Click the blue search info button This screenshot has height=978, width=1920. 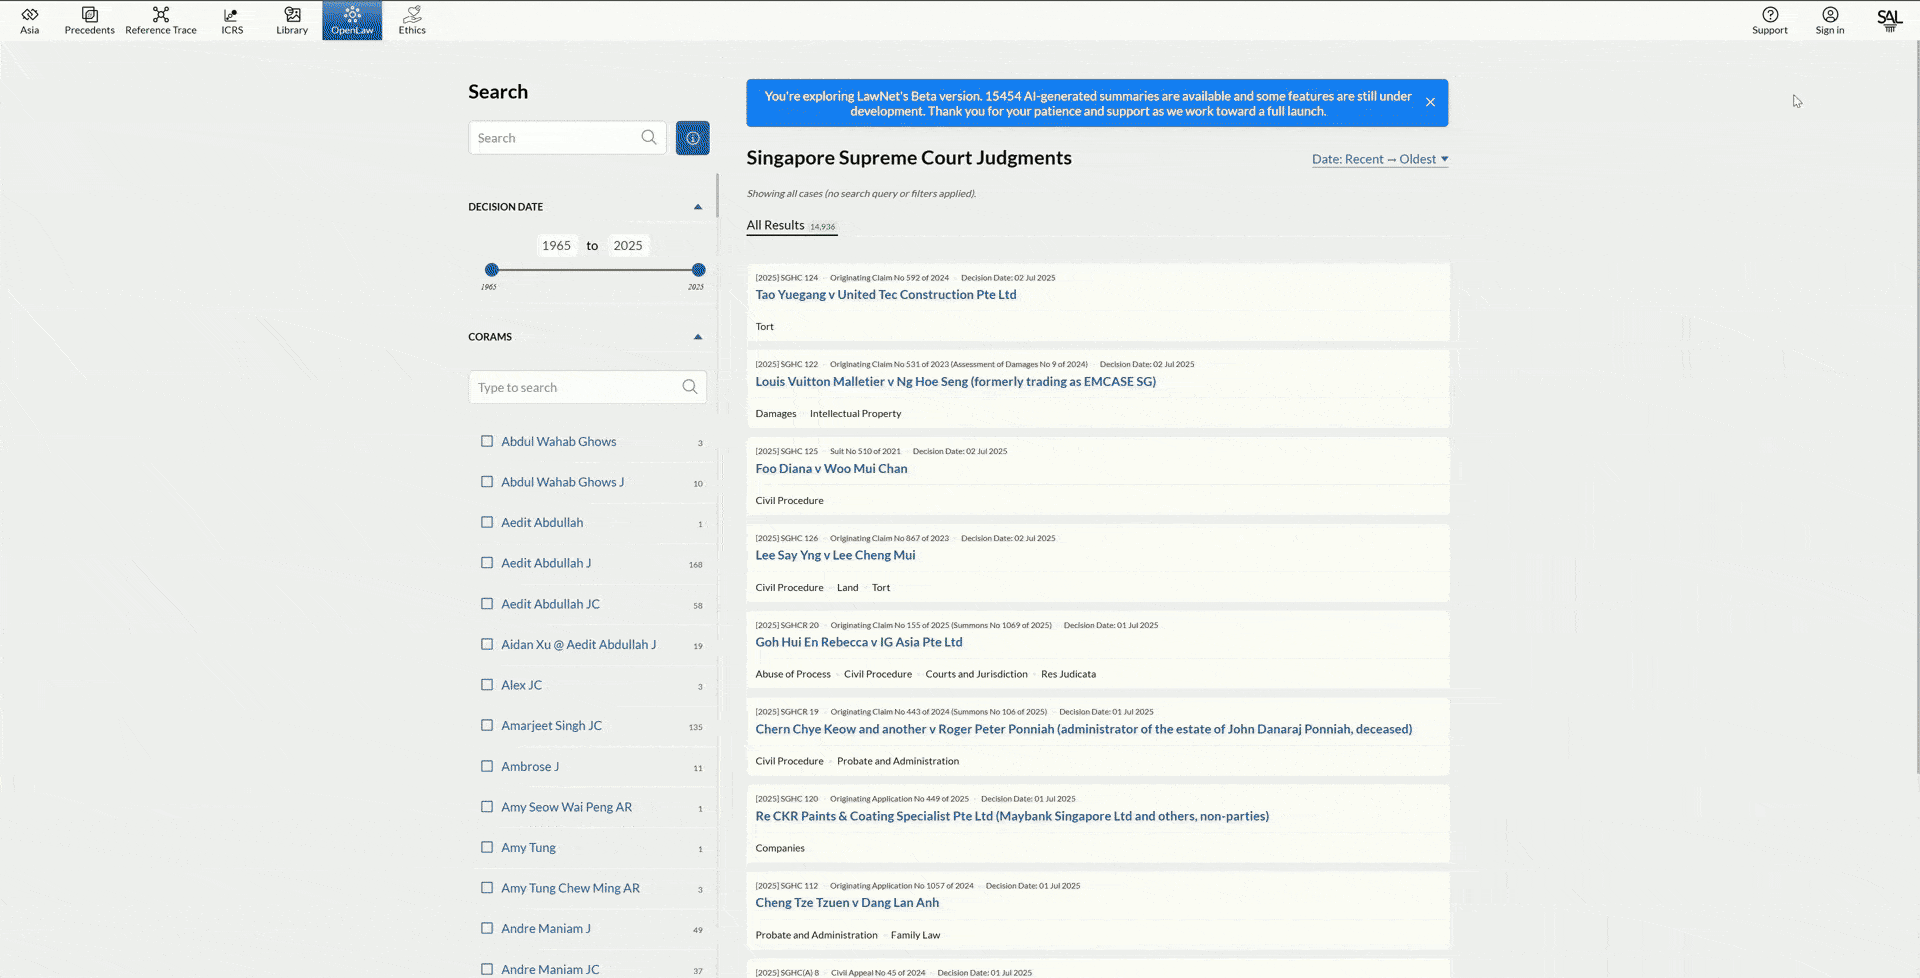point(693,138)
